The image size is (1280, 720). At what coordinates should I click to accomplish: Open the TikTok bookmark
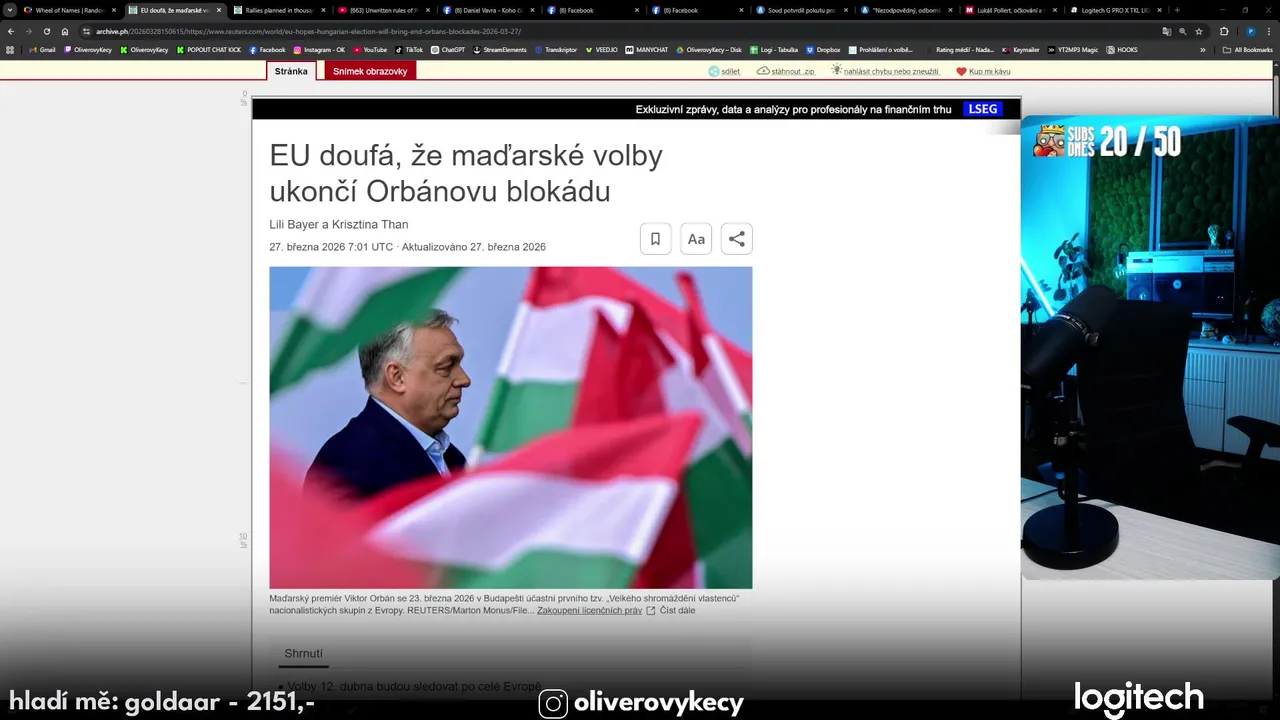[409, 49]
